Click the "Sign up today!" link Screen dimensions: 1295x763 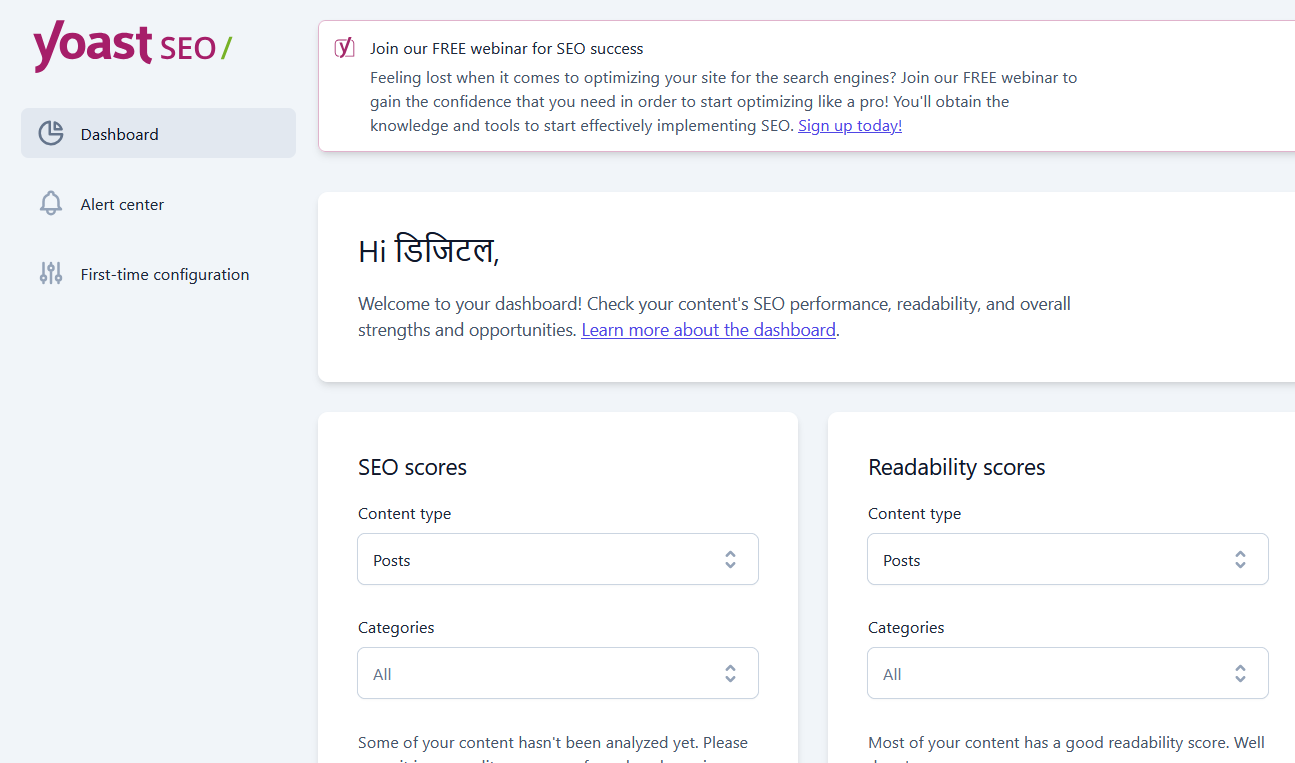click(850, 126)
